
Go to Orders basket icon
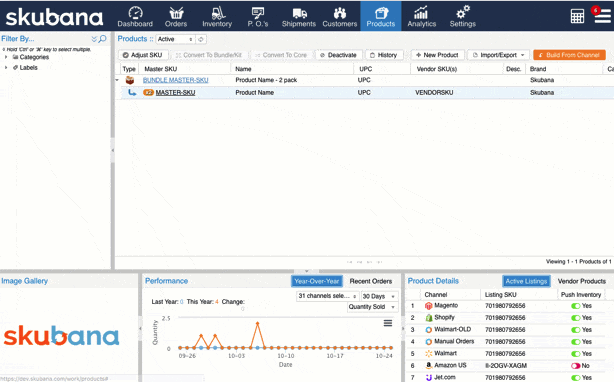(176, 13)
